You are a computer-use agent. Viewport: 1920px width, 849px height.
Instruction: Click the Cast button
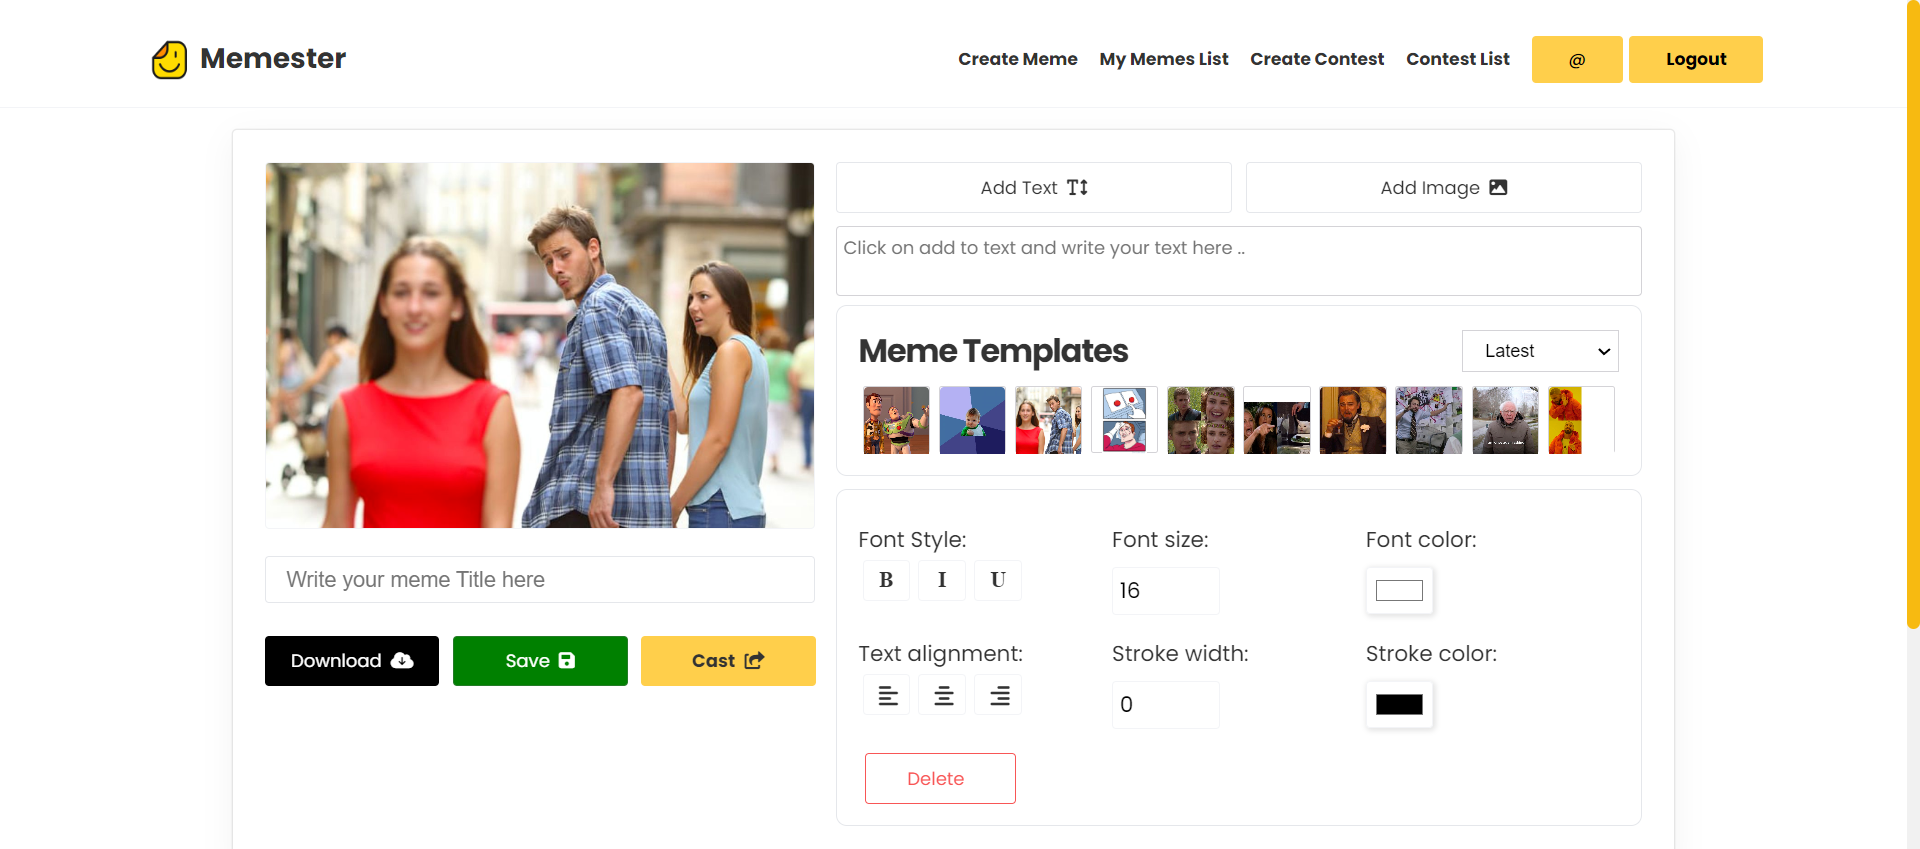coord(728,661)
